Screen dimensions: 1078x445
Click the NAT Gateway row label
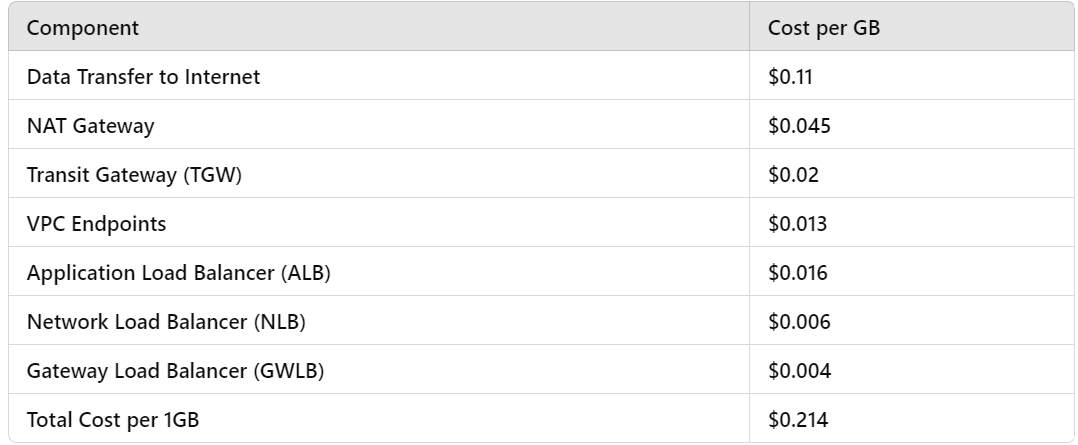90,126
